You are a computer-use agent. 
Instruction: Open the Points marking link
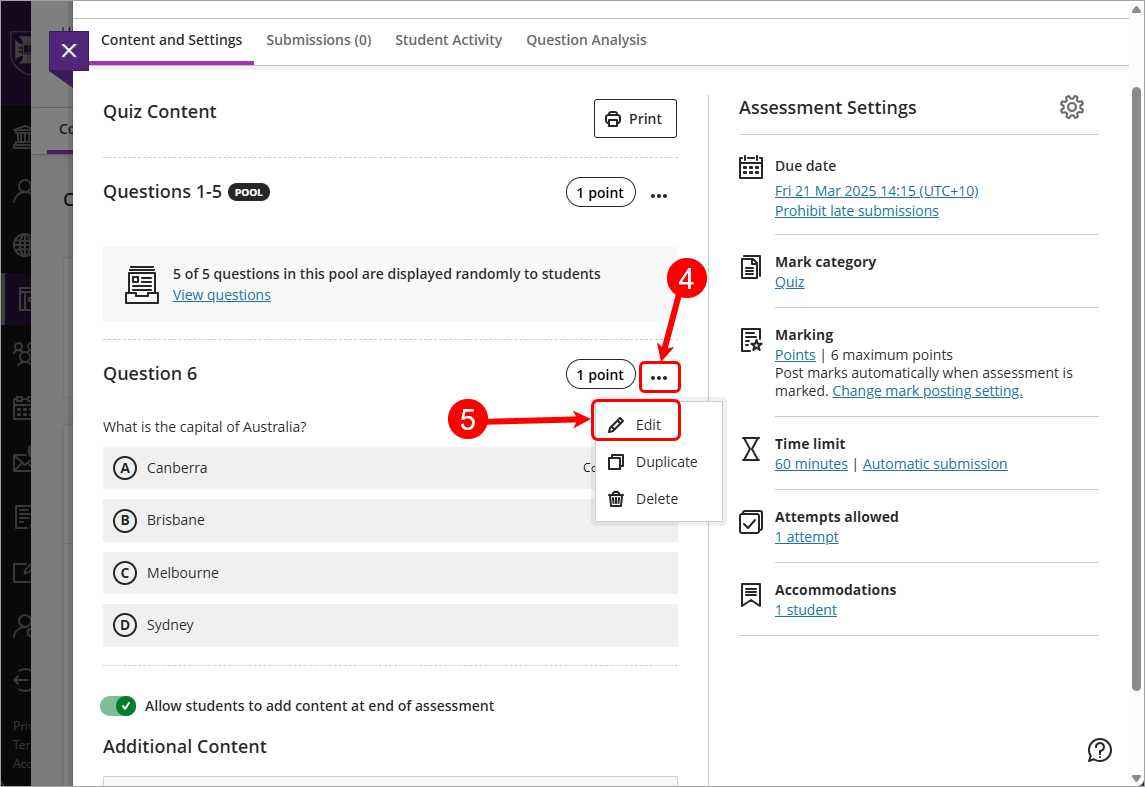click(794, 355)
